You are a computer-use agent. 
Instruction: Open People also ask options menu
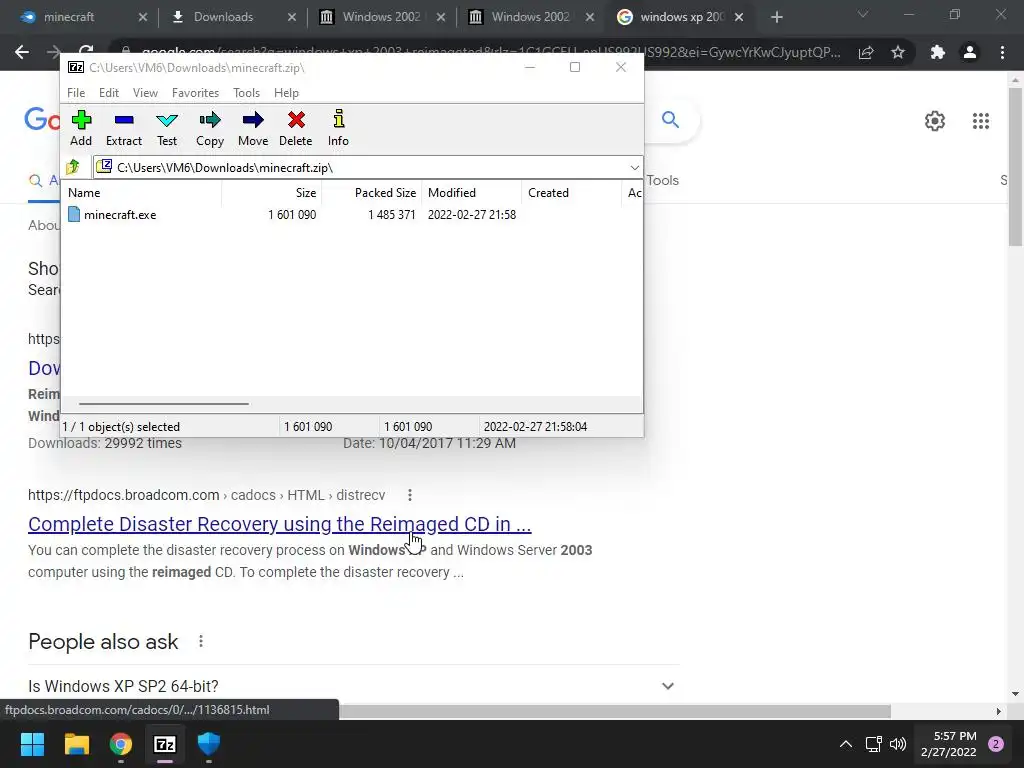pos(200,641)
